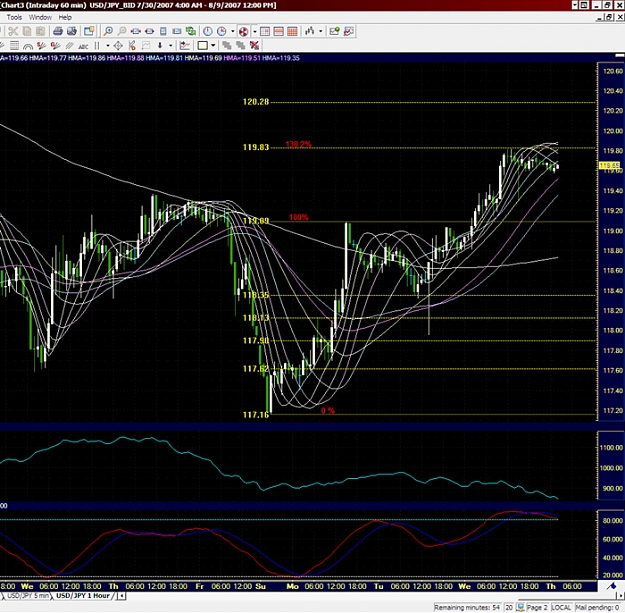Select the parallel channel lines tool
This screenshot has width=625, height=613.
click(69, 45)
